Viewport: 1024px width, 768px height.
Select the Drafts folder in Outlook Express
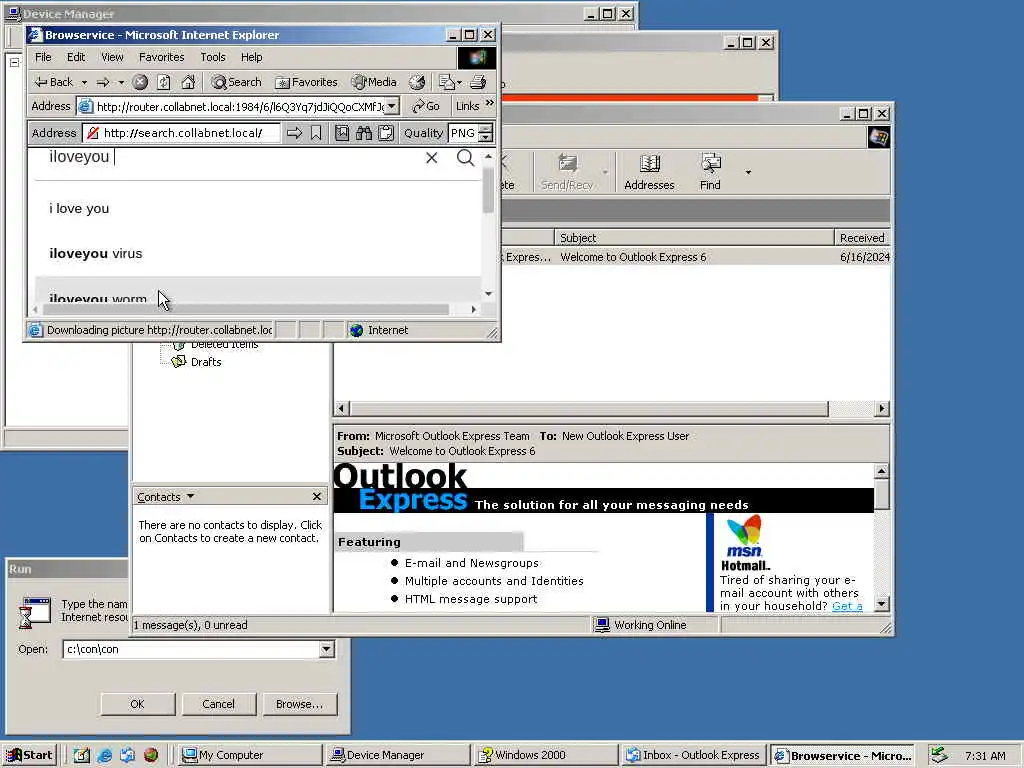pos(206,362)
